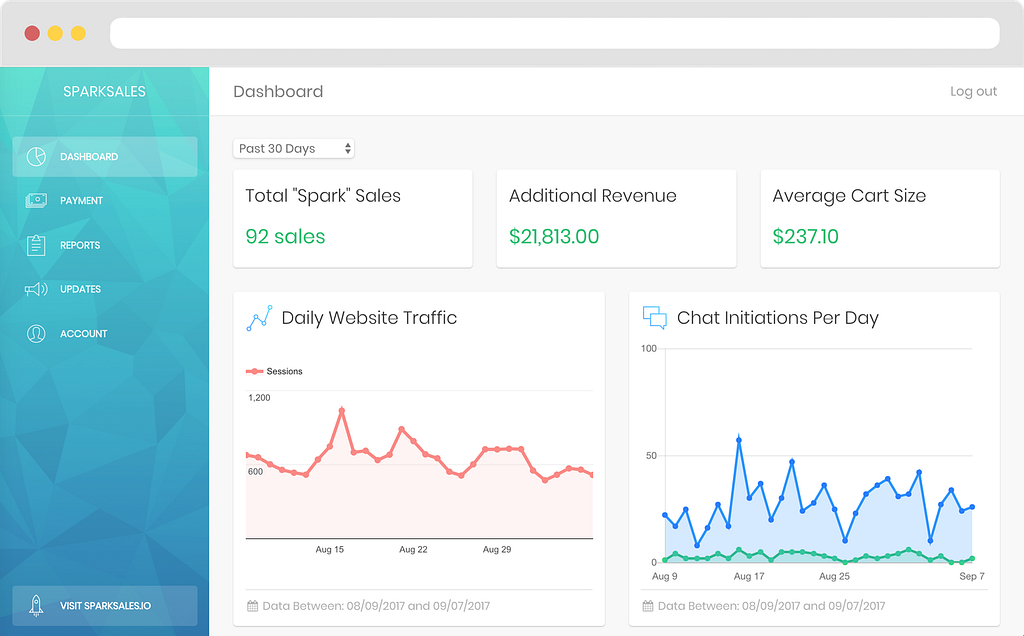The width and height of the screenshot is (1024, 636).
Task: Click the calendar icon under traffic chart
Action: [x=252, y=606]
